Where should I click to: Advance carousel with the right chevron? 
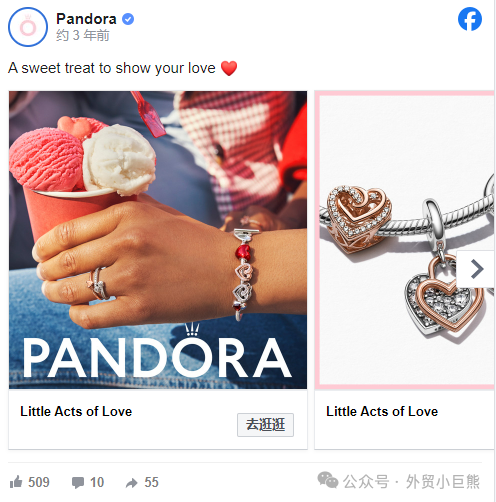[477, 269]
